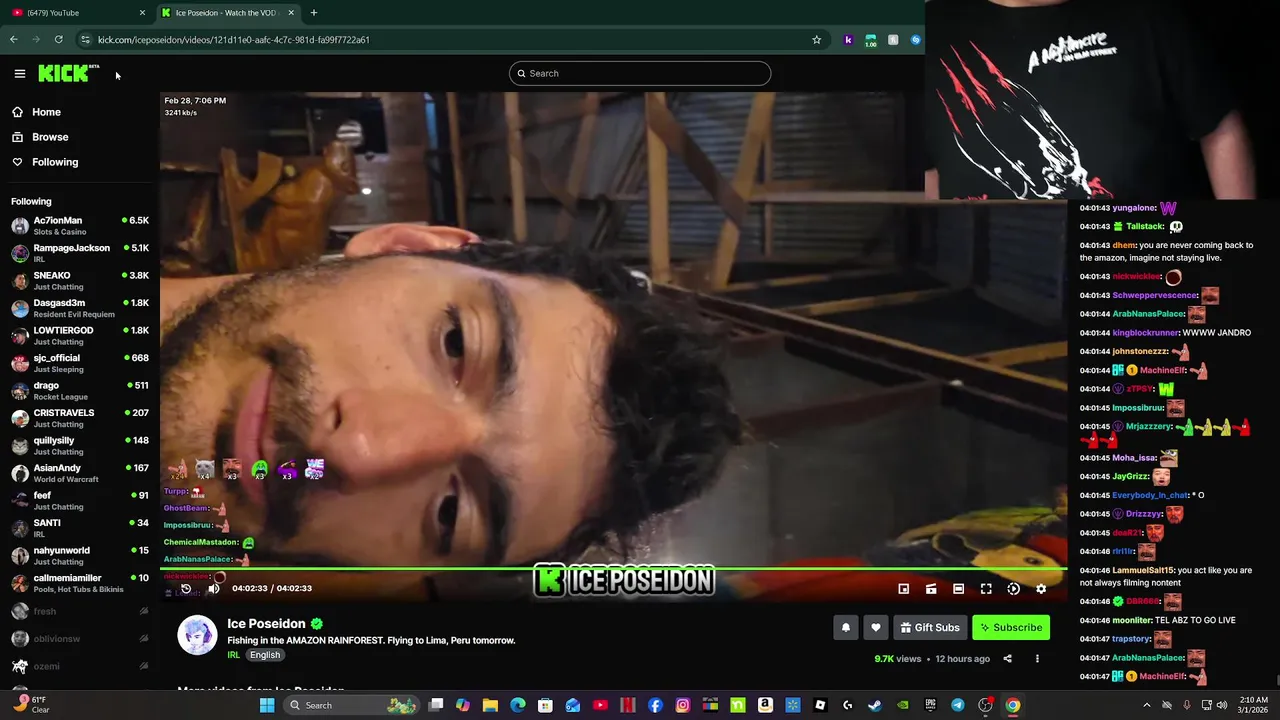Open sjc_official channel in sidebar
Screen dimensions: 1280x720
click(x=80, y=363)
